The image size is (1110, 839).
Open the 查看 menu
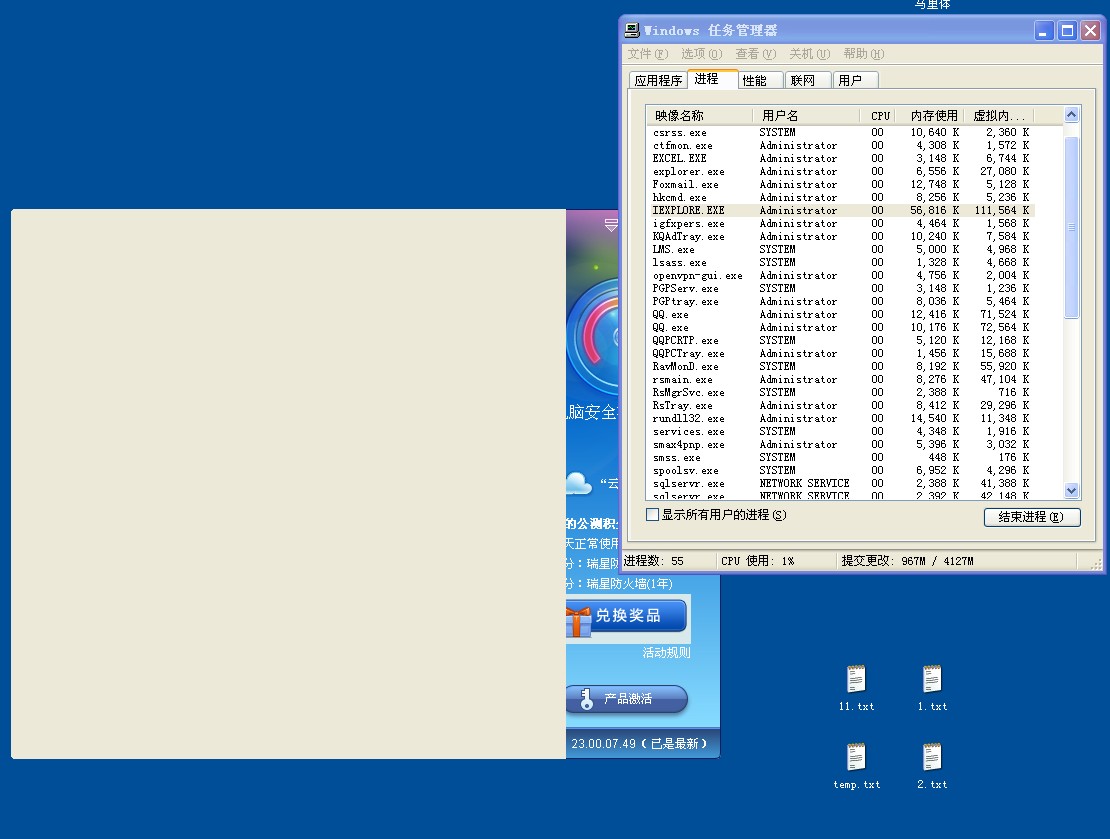(755, 54)
